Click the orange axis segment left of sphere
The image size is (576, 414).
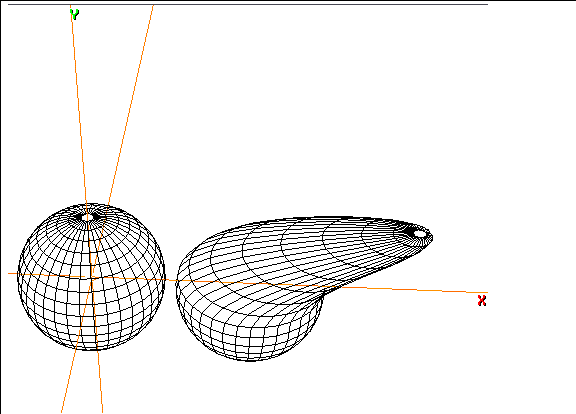pos(12,274)
